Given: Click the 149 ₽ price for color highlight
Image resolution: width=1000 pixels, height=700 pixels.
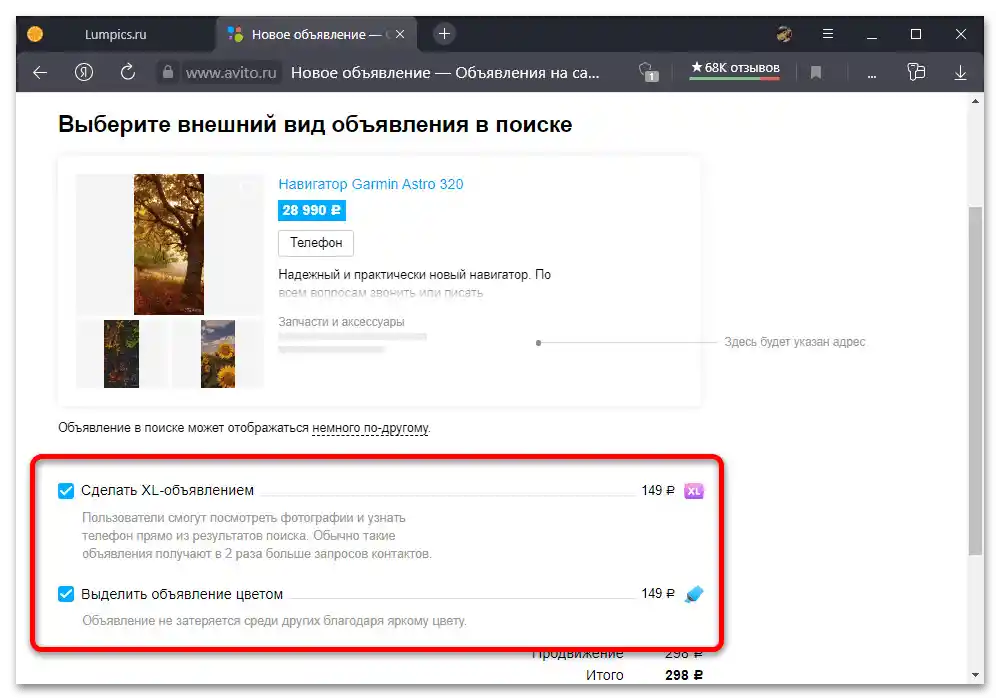Looking at the screenshot, I should [x=658, y=594].
